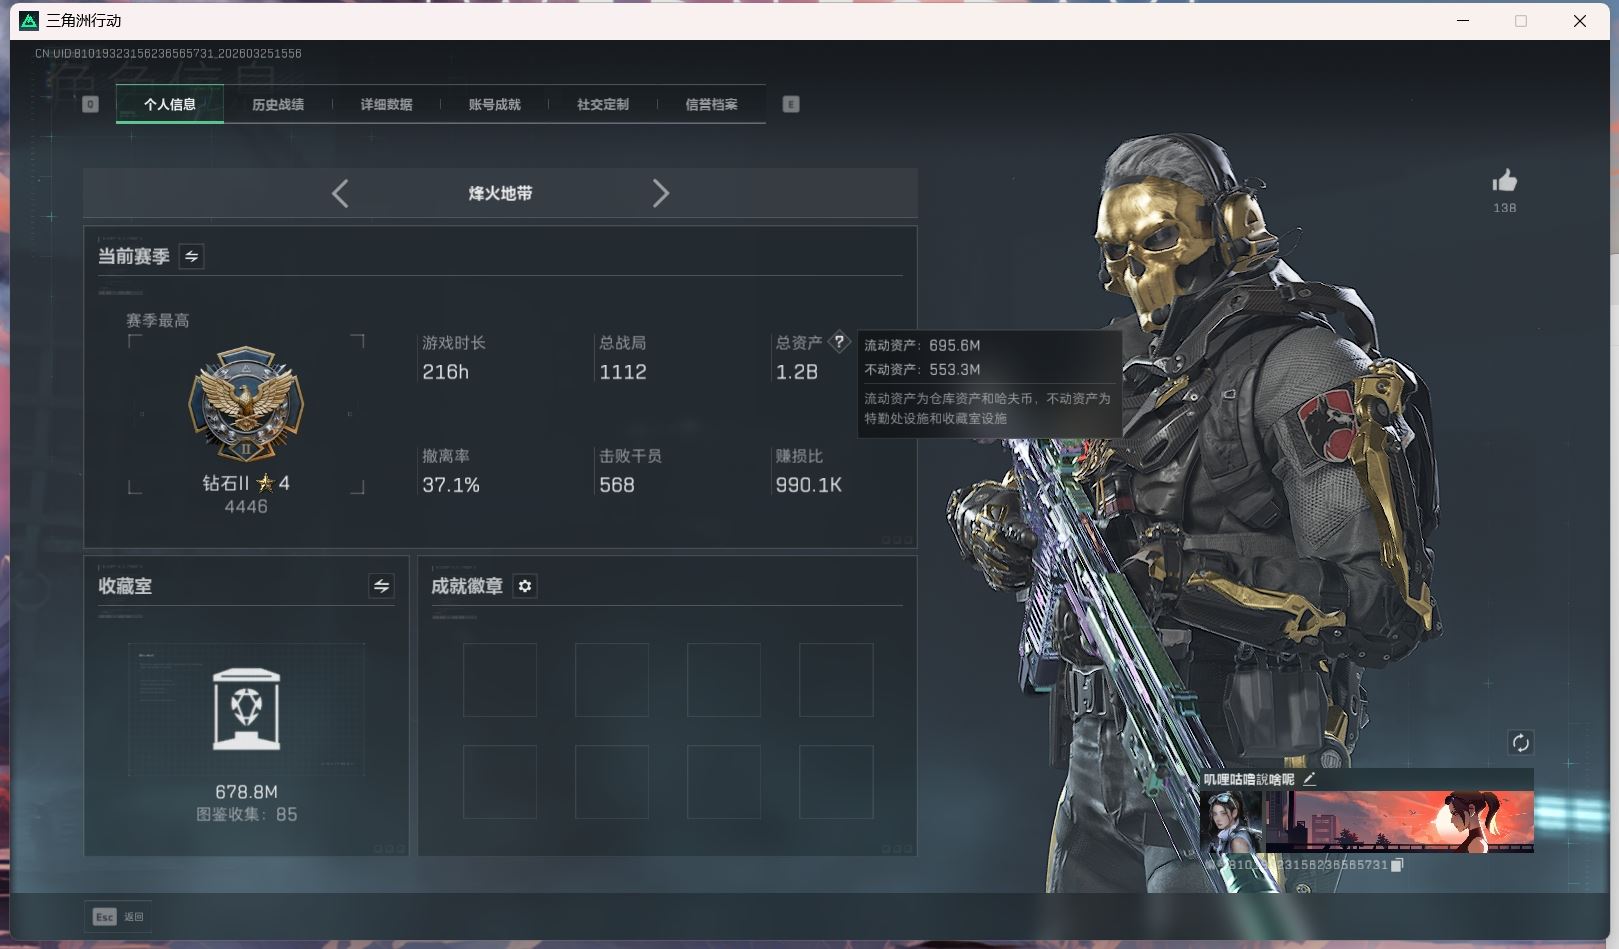Click the player avatar thumbnail
Screen dimensions: 1619x949
point(1231,821)
